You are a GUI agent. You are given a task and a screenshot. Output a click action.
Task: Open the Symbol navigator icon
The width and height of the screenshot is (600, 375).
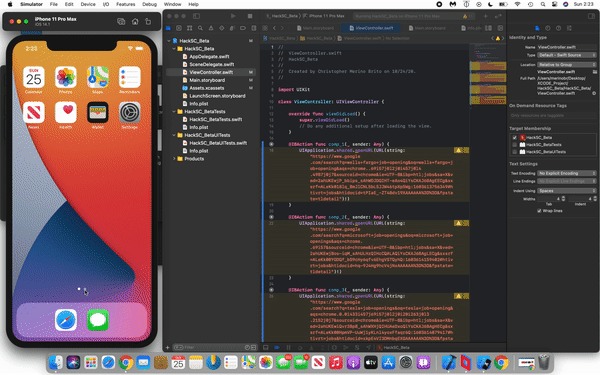coord(189,28)
